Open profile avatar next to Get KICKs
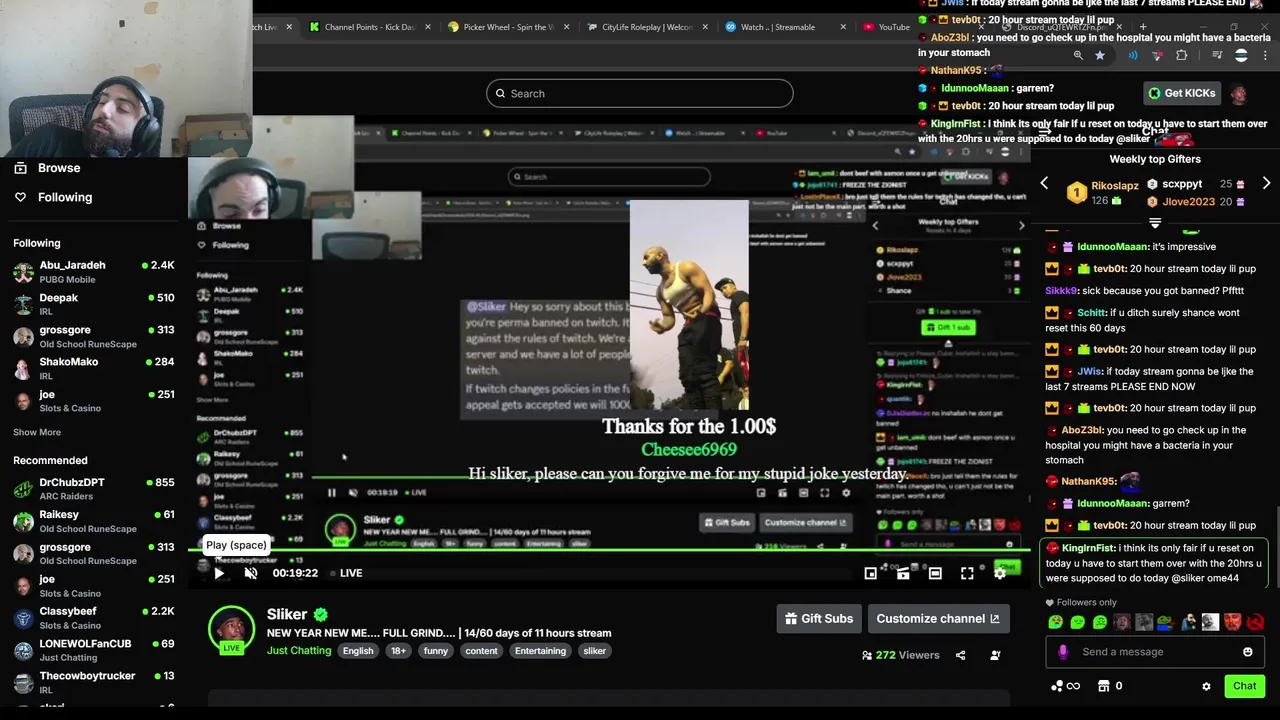This screenshot has height=720, width=1280. [x=1238, y=94]
